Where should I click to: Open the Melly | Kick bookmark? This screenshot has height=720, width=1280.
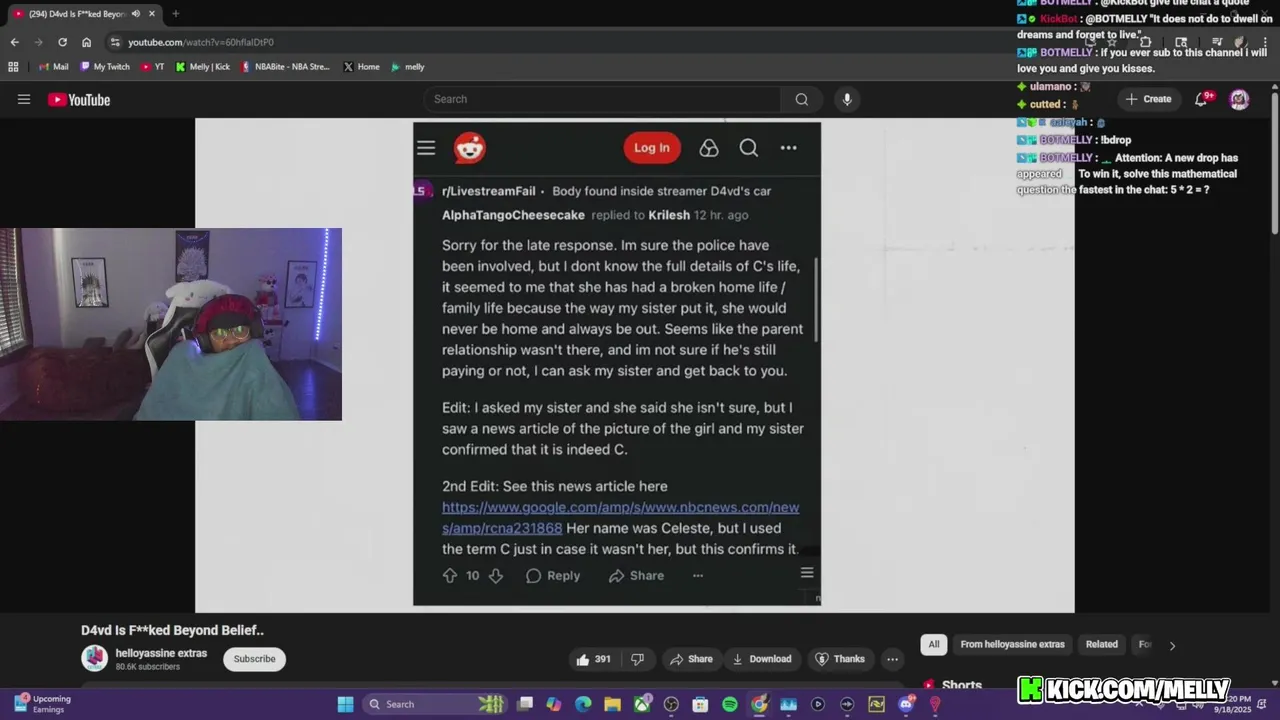pyautogui.click(x=202, y=67)
